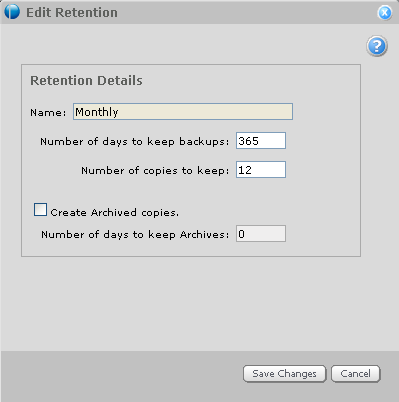Enable the Create Archived copies checkbox
The image size is (399, 402).
click(x=40, y=210)
